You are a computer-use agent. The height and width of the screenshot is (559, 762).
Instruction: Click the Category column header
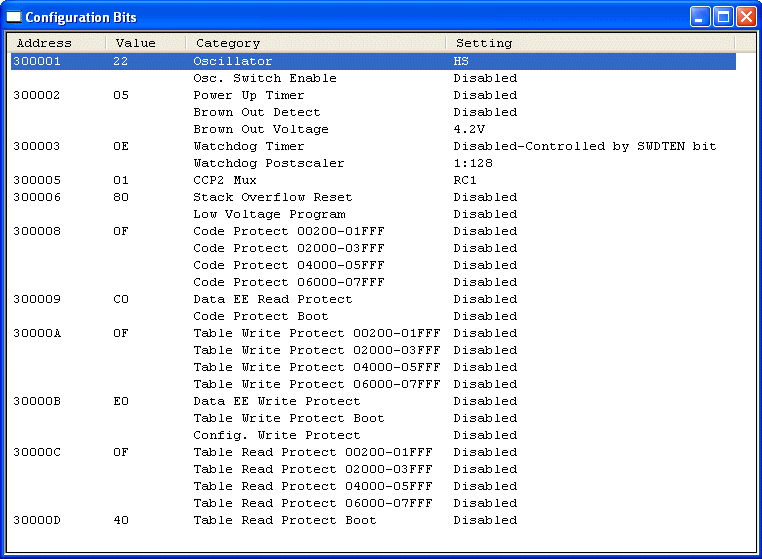[316, 43]
